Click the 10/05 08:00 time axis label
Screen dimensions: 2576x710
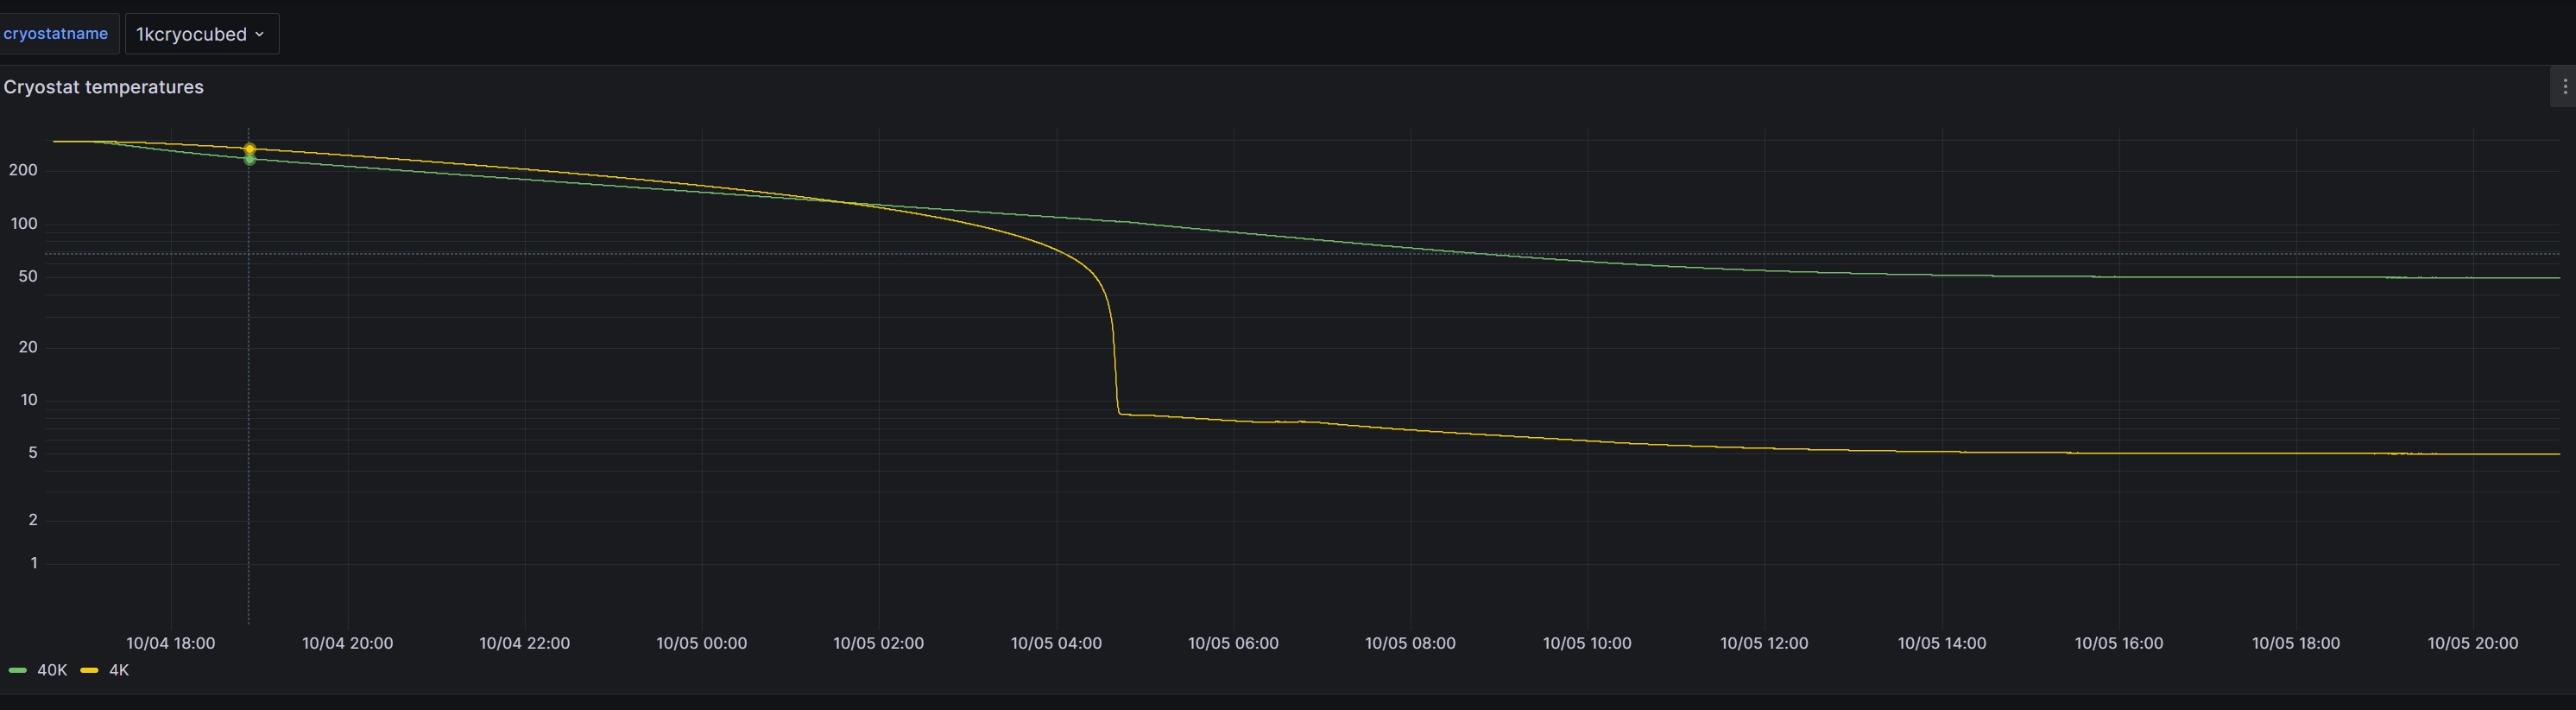pos(1411,643)
